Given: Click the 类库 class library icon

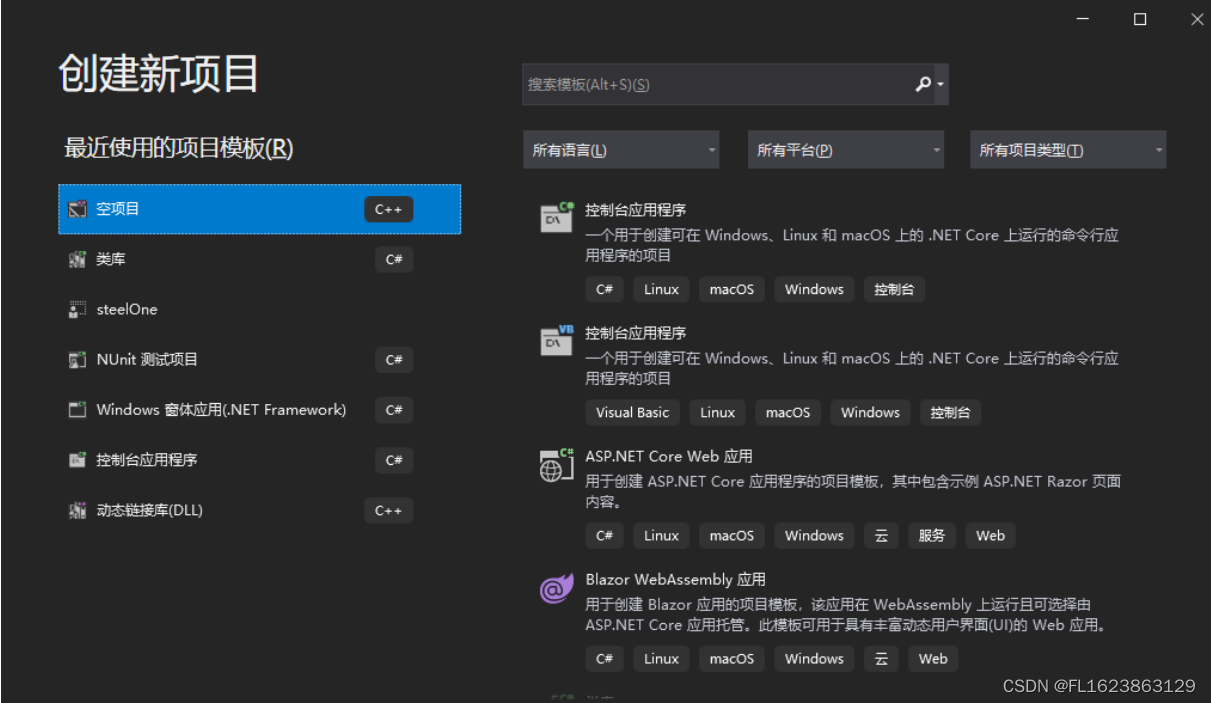Looking at the screenshot, I should click(77, 259).
